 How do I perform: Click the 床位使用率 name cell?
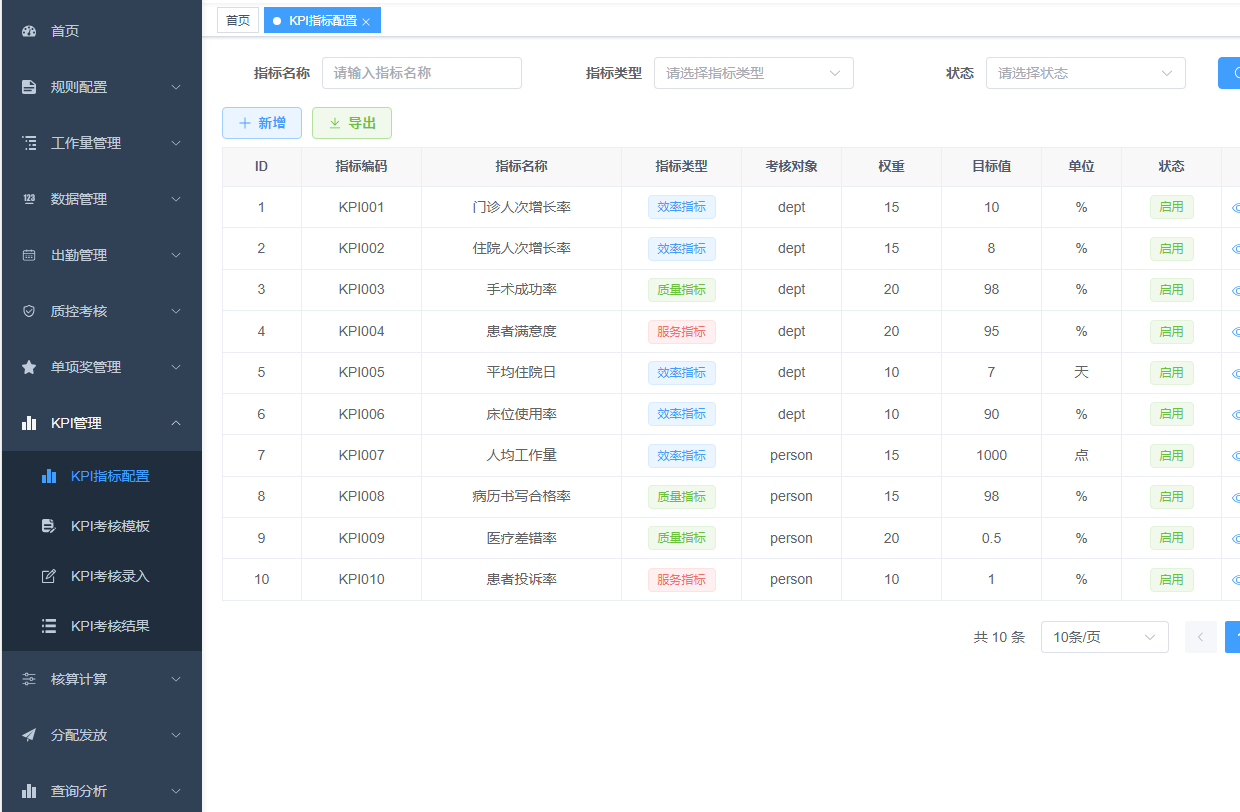pos(521,414)
